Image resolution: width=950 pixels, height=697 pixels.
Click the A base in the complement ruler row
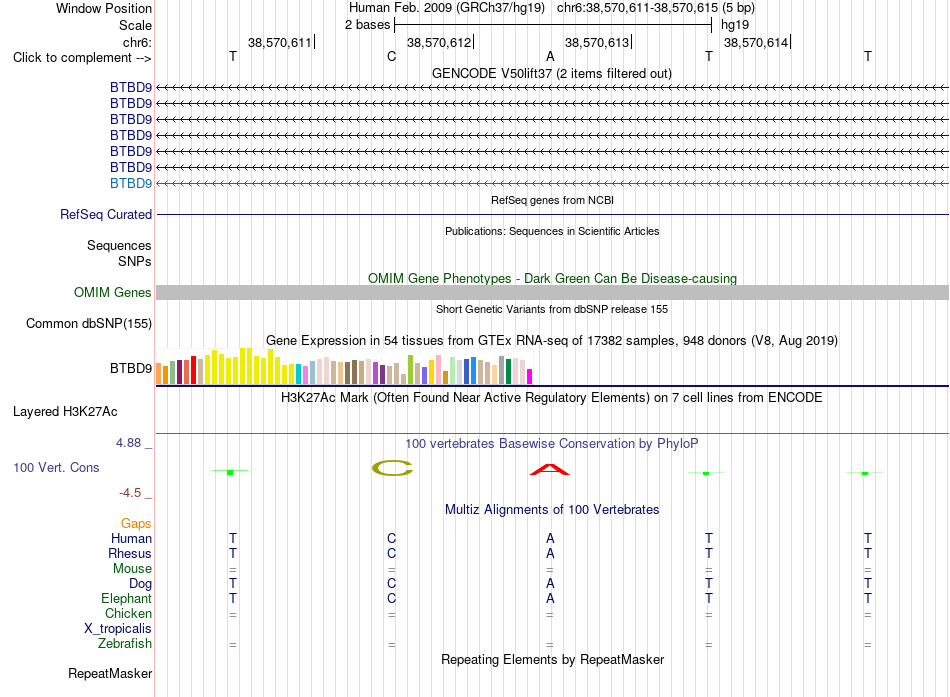pos(550,56)
